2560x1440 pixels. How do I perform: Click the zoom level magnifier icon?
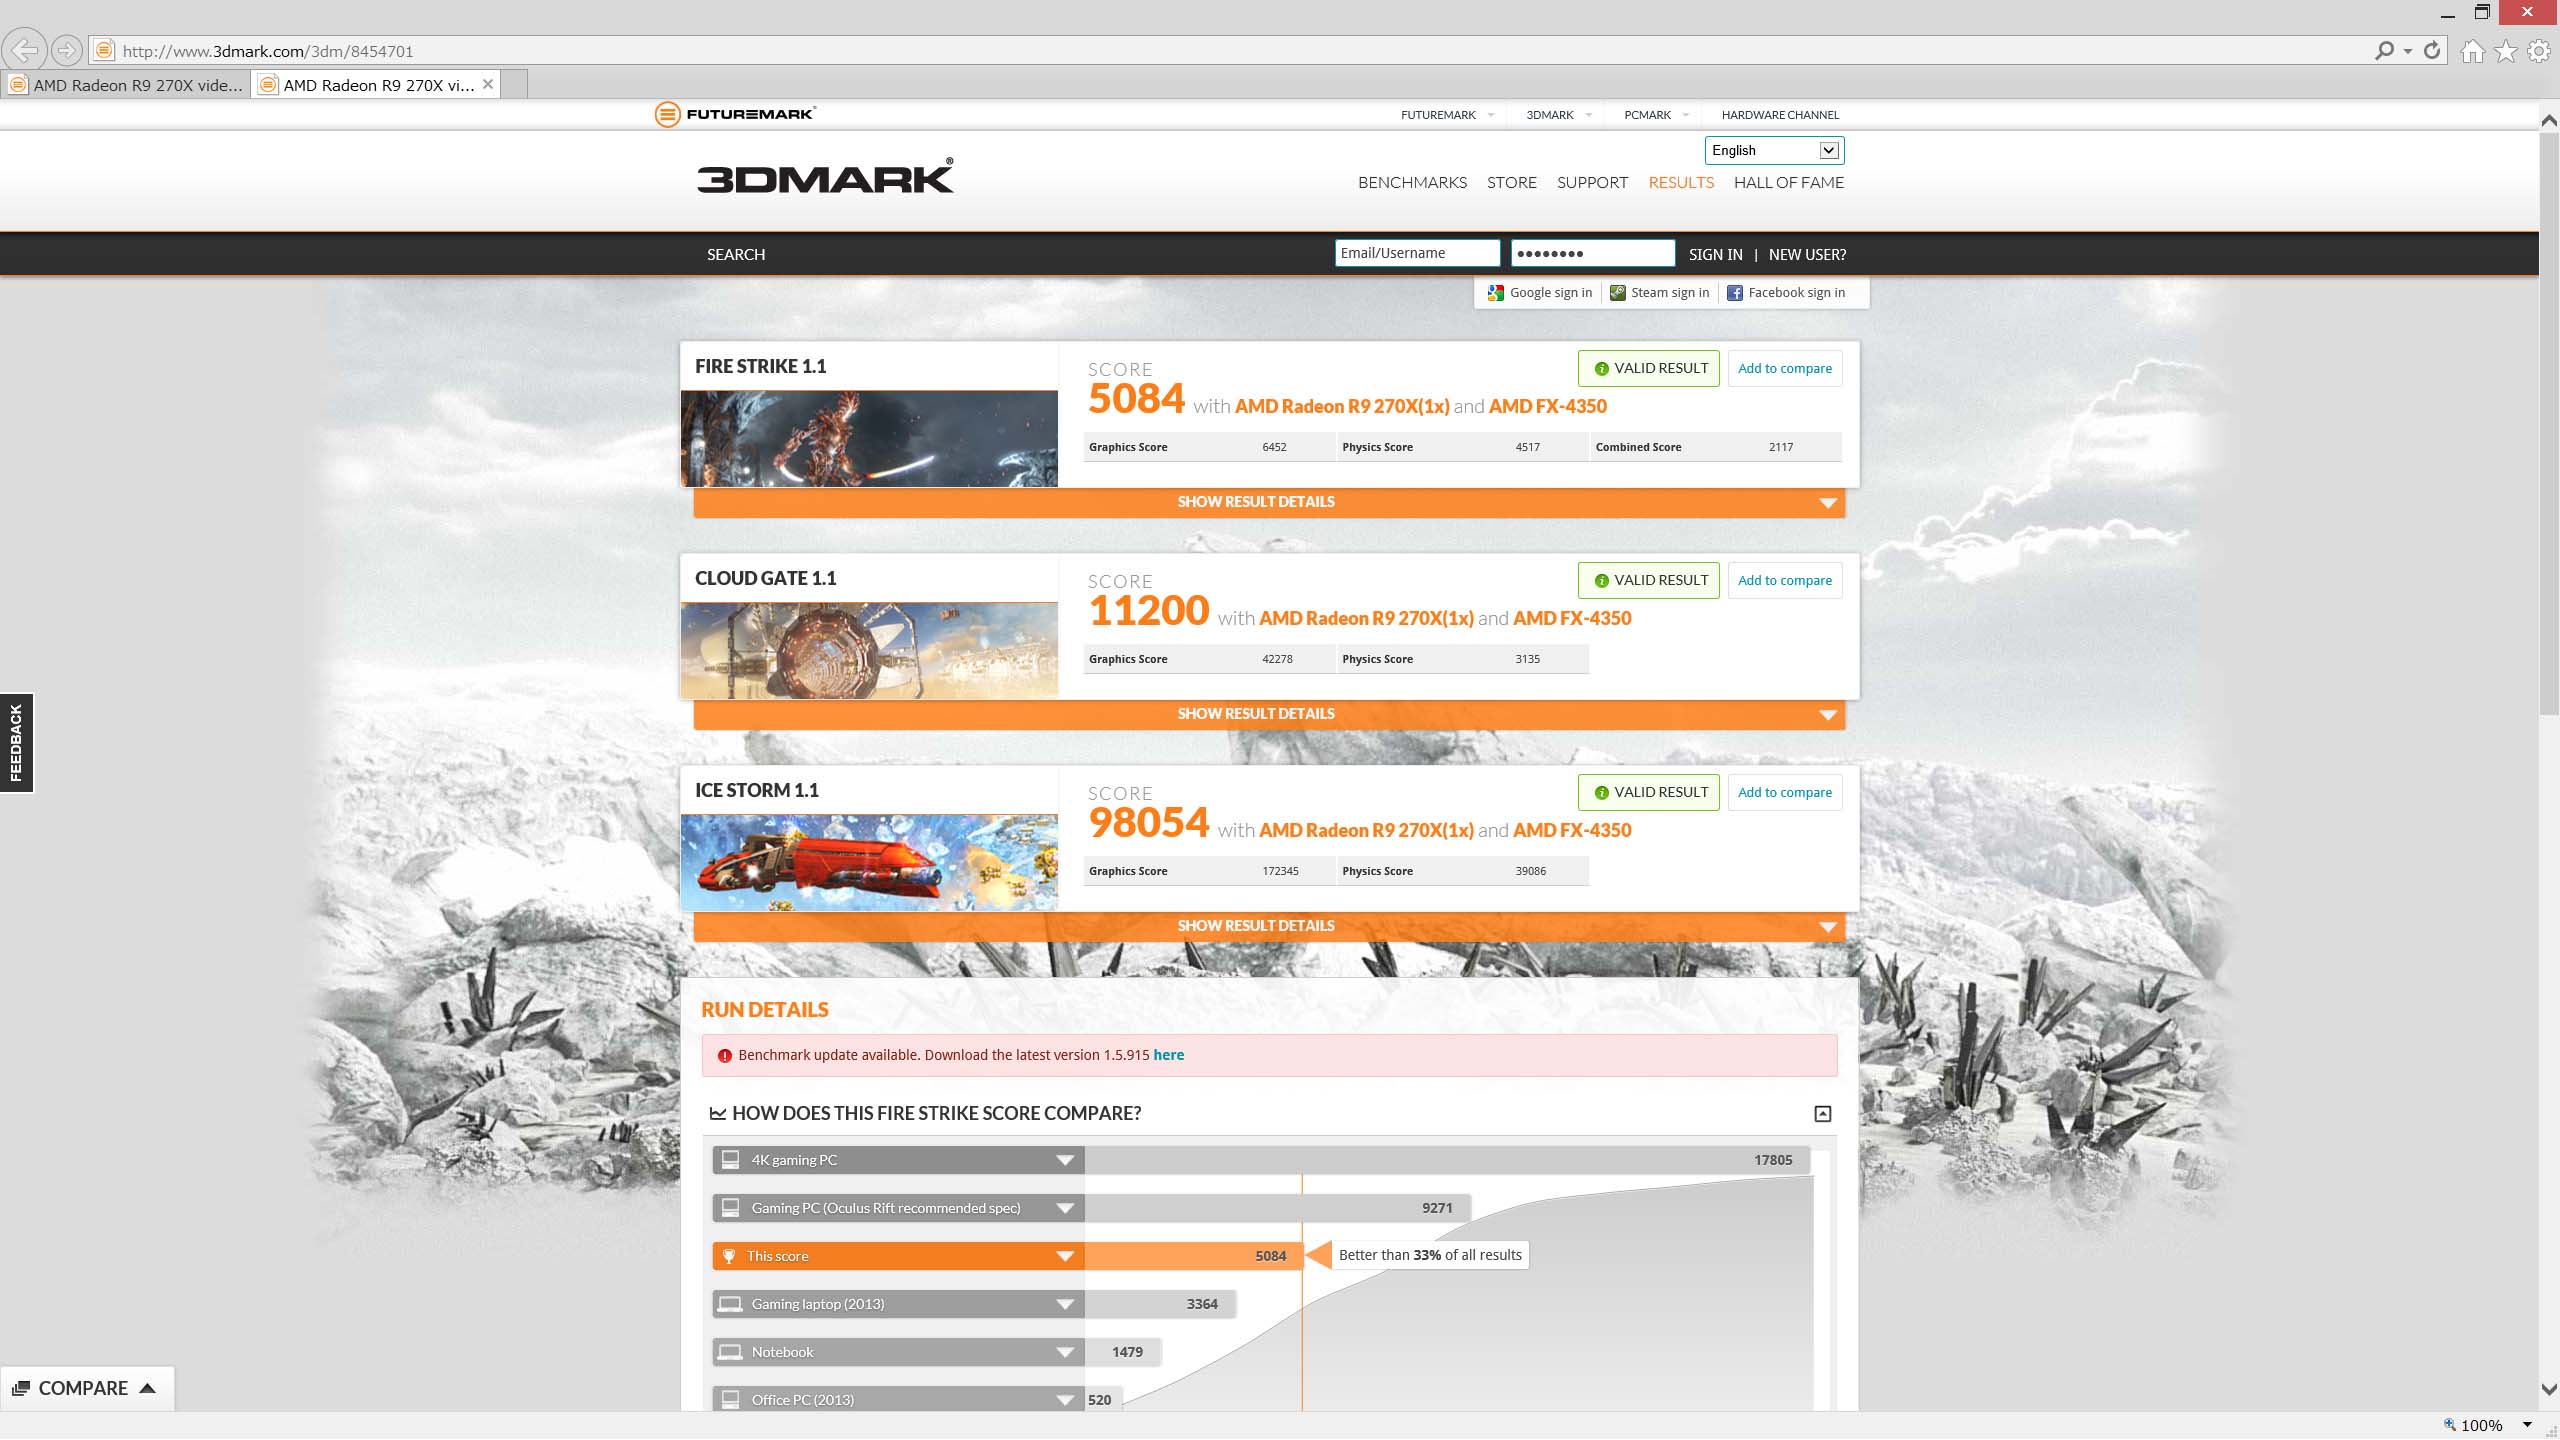click(2449, 1425)
